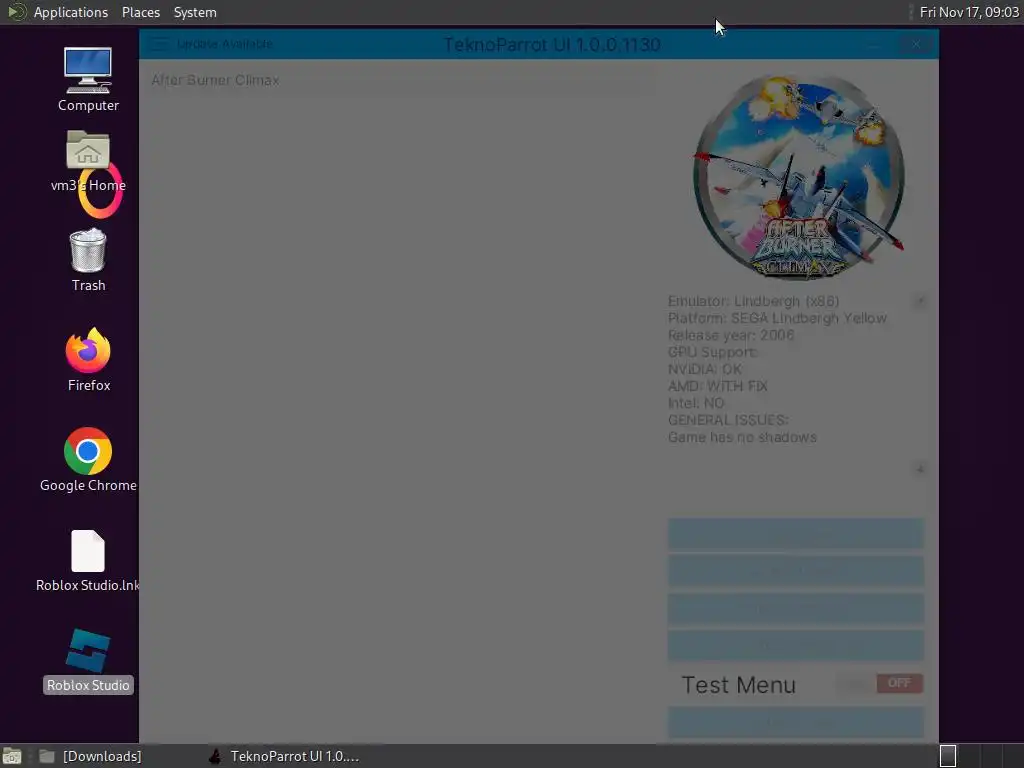The image size is (1024, 768).
Task: Click the Release year: 2006 text
Action: click(x=731, y=335)
